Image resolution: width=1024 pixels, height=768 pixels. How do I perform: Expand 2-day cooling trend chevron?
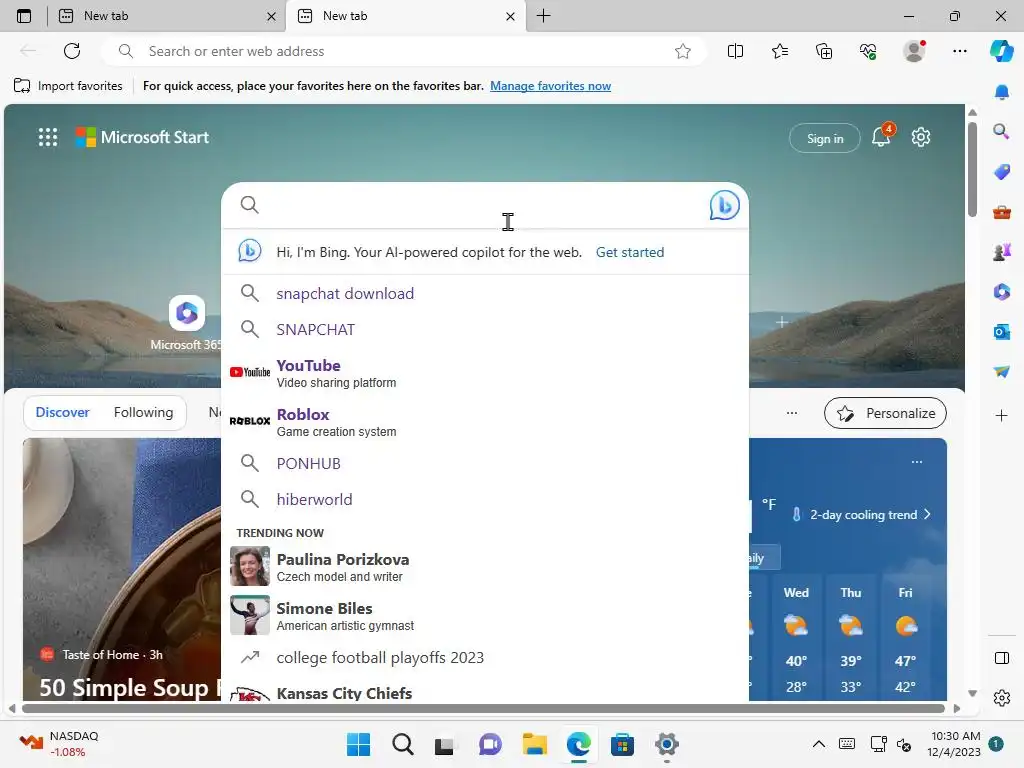point(927,515)
